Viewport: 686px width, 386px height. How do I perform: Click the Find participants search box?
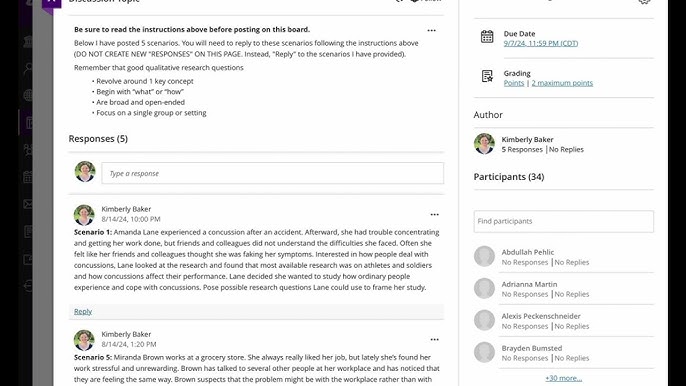pos(564,221)
